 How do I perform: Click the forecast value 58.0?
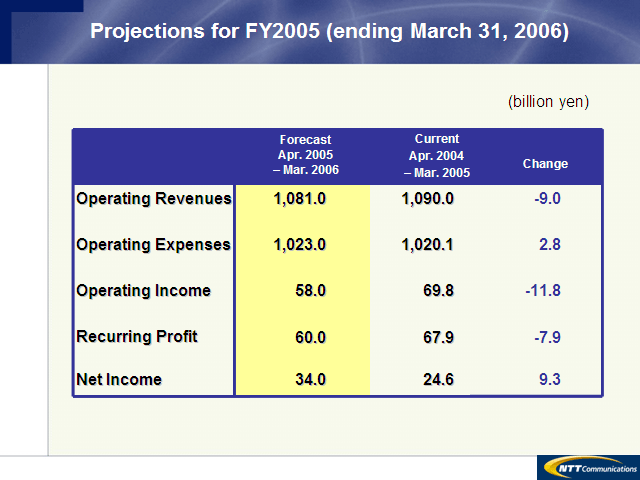(311, 291)
